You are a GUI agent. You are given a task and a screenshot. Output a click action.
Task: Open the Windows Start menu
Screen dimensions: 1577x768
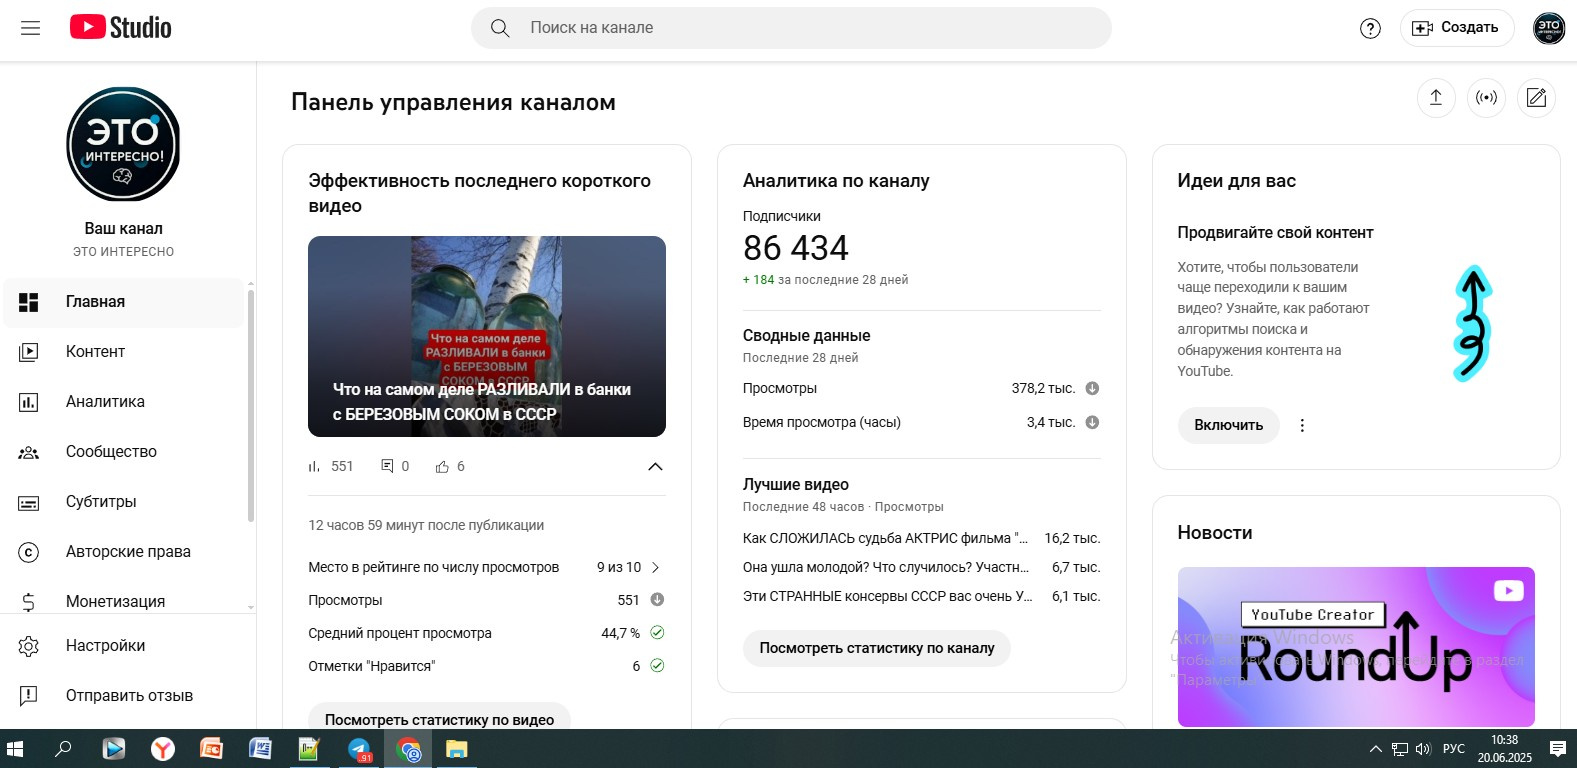15,748
